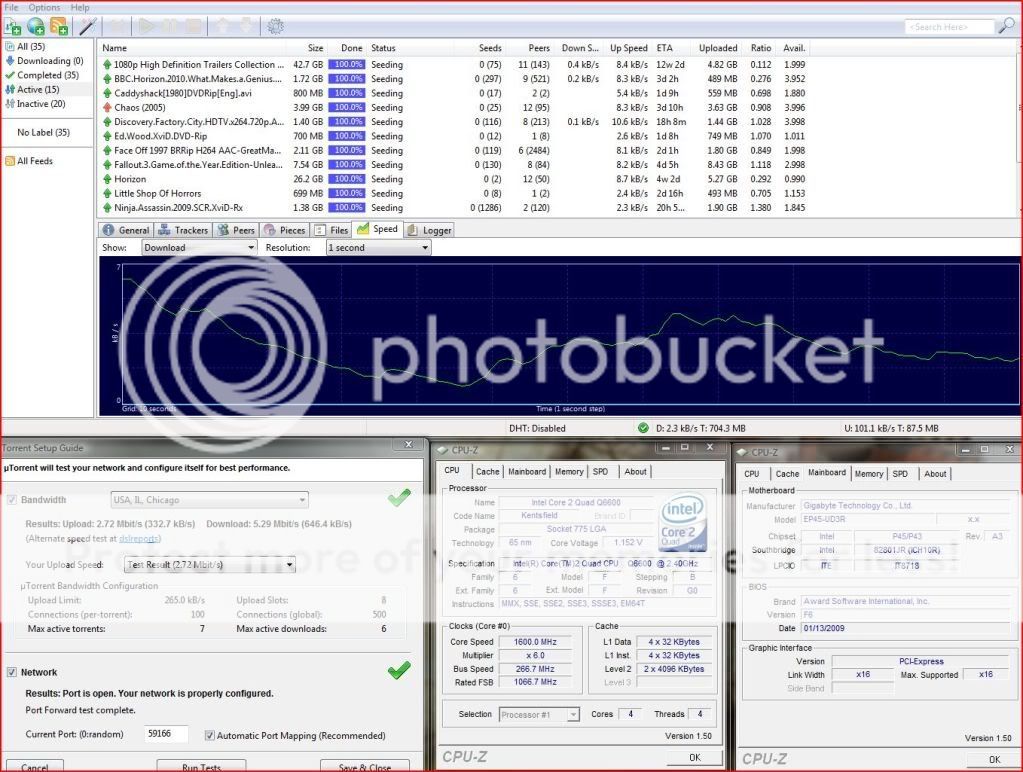Open the Processor #1 selection dropdown

click(539, 715)
